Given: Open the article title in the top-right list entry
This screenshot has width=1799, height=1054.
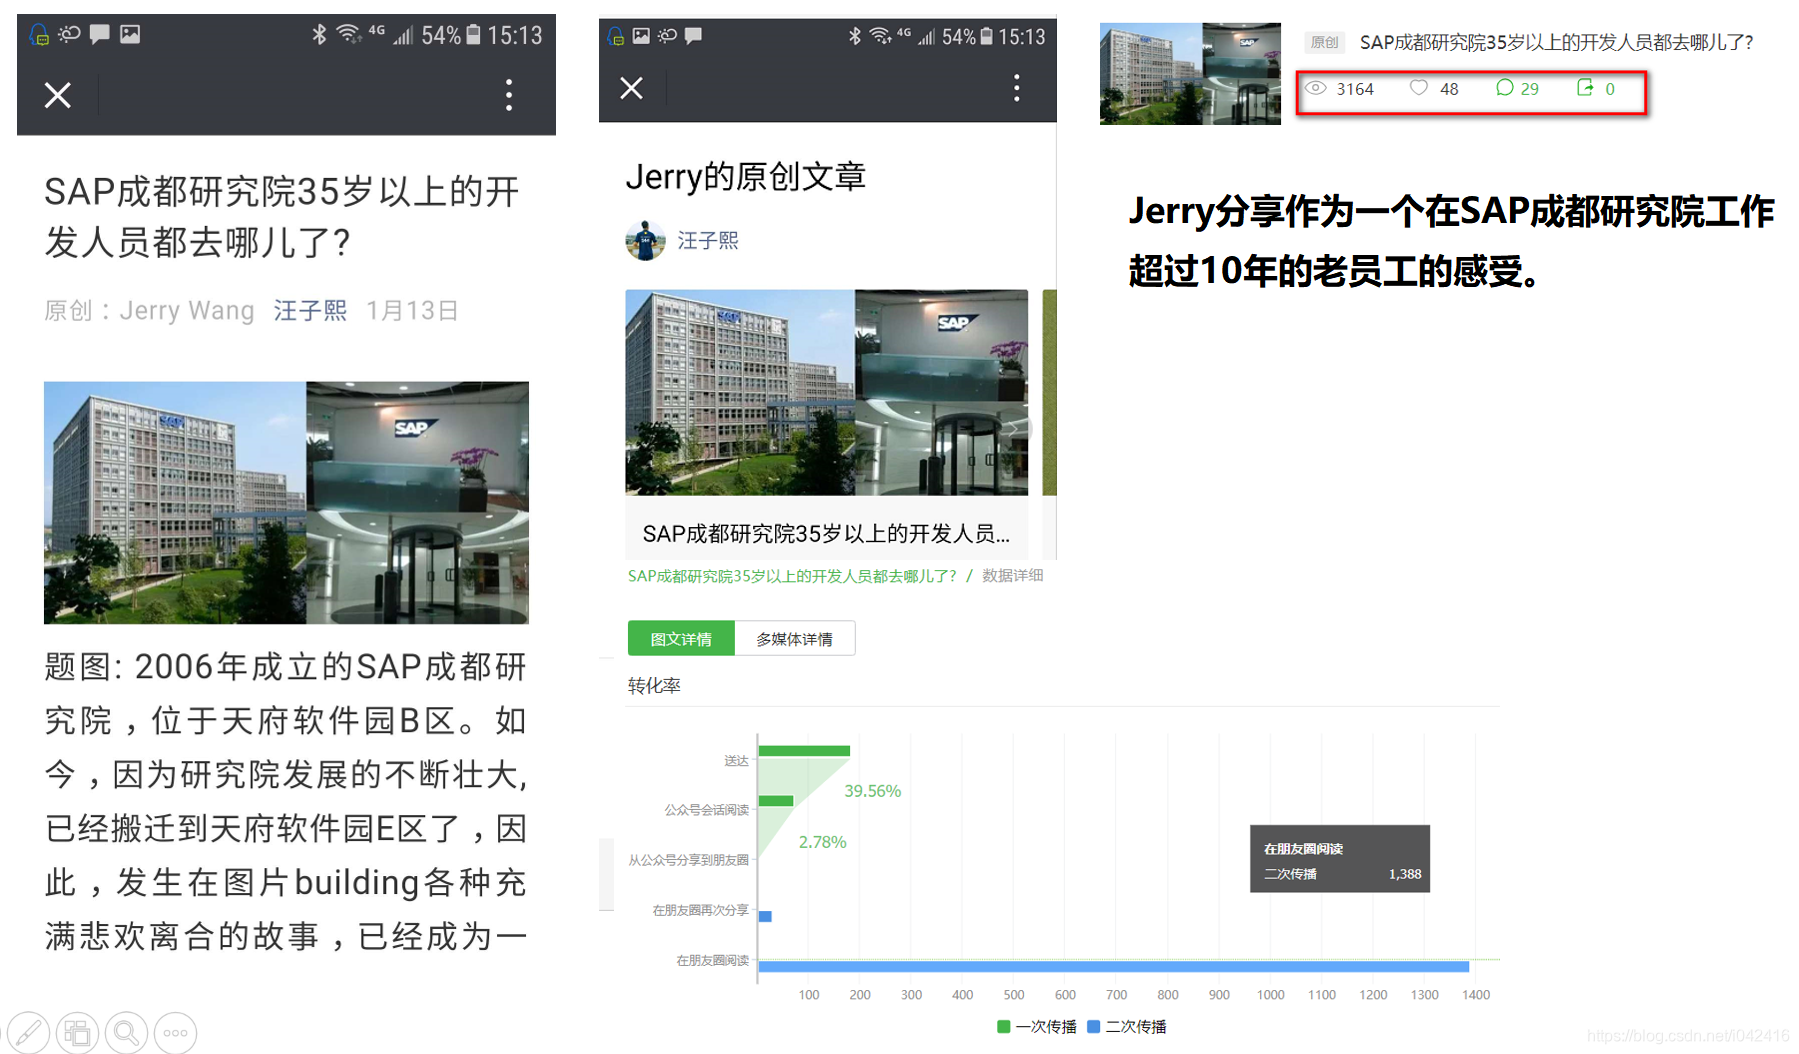Looking at the screenshot, I should tap(1556, 42).
